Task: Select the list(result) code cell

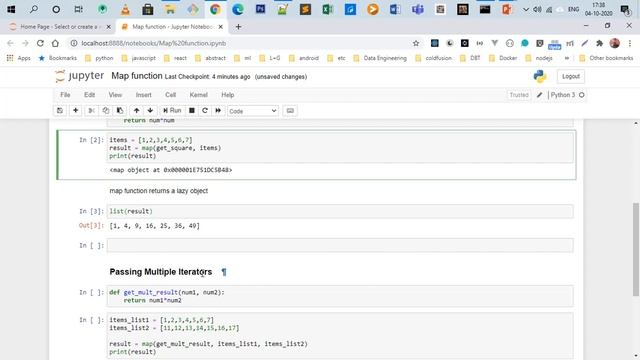Action: point(340,211)
